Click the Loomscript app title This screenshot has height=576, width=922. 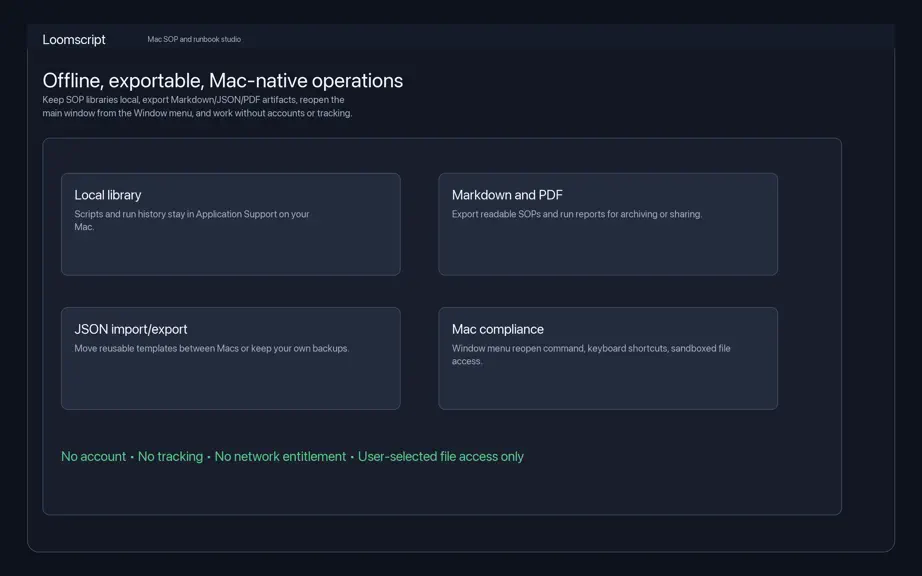click(74, 39)
